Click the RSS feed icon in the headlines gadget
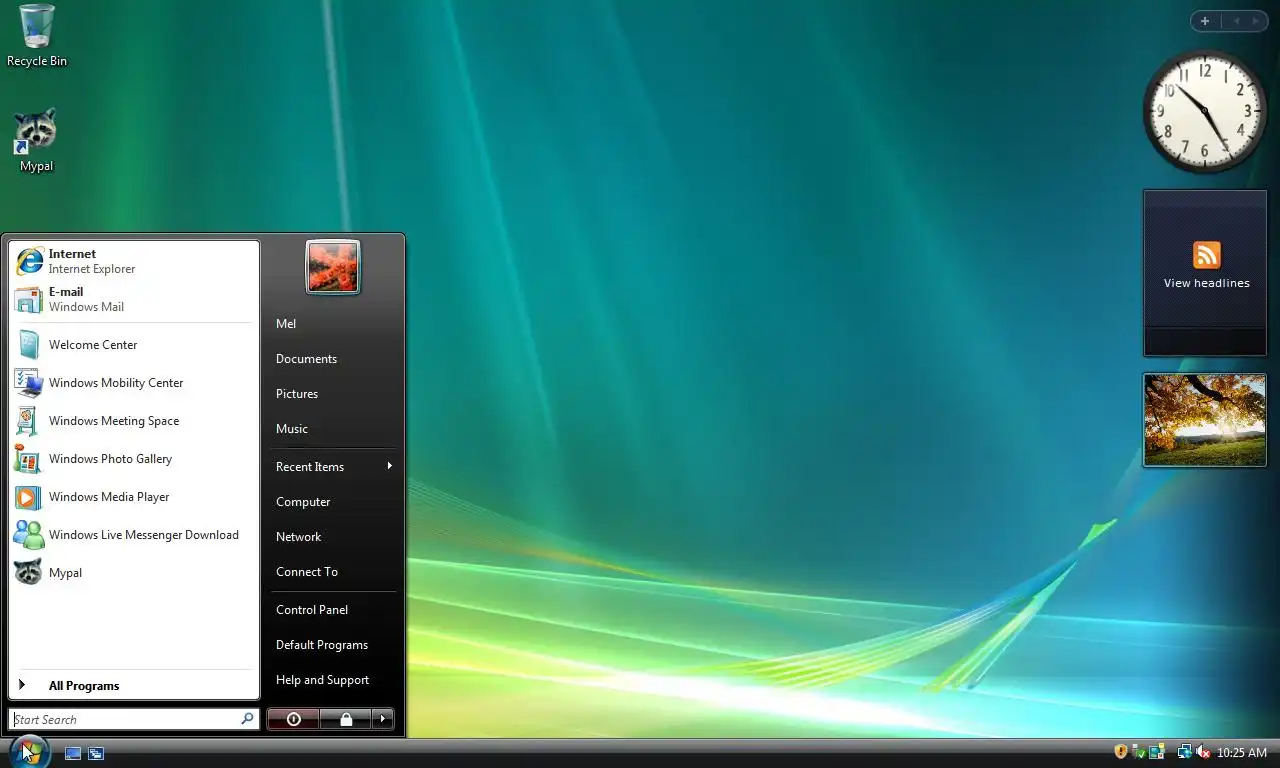 (1206, 254)
